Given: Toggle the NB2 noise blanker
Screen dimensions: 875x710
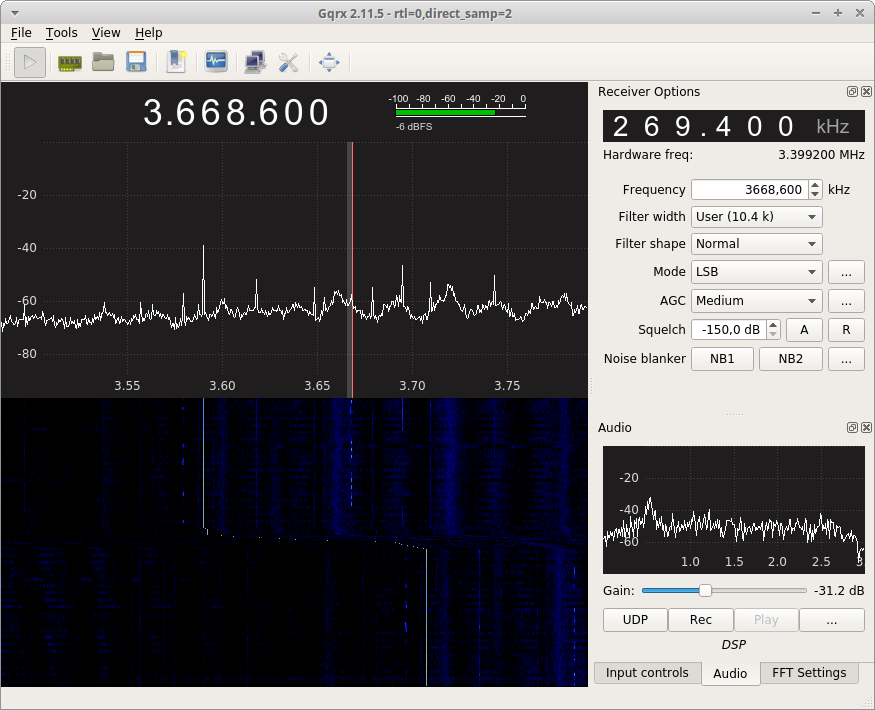Looking at the screenshot, I should (x=791, y=359).
